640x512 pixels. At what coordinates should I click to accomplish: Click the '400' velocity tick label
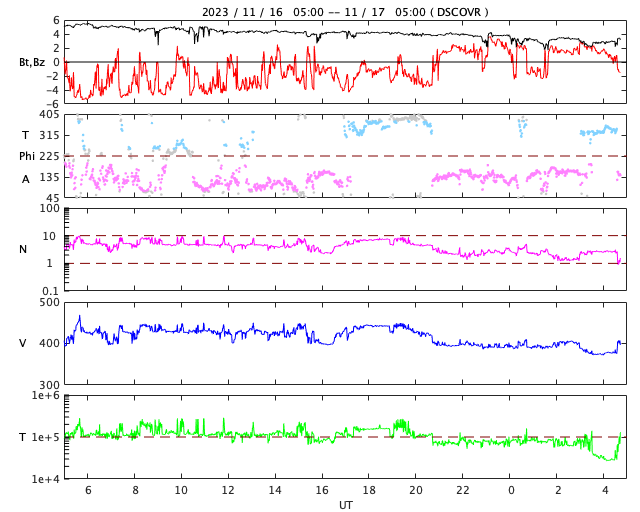pos(49,343)
